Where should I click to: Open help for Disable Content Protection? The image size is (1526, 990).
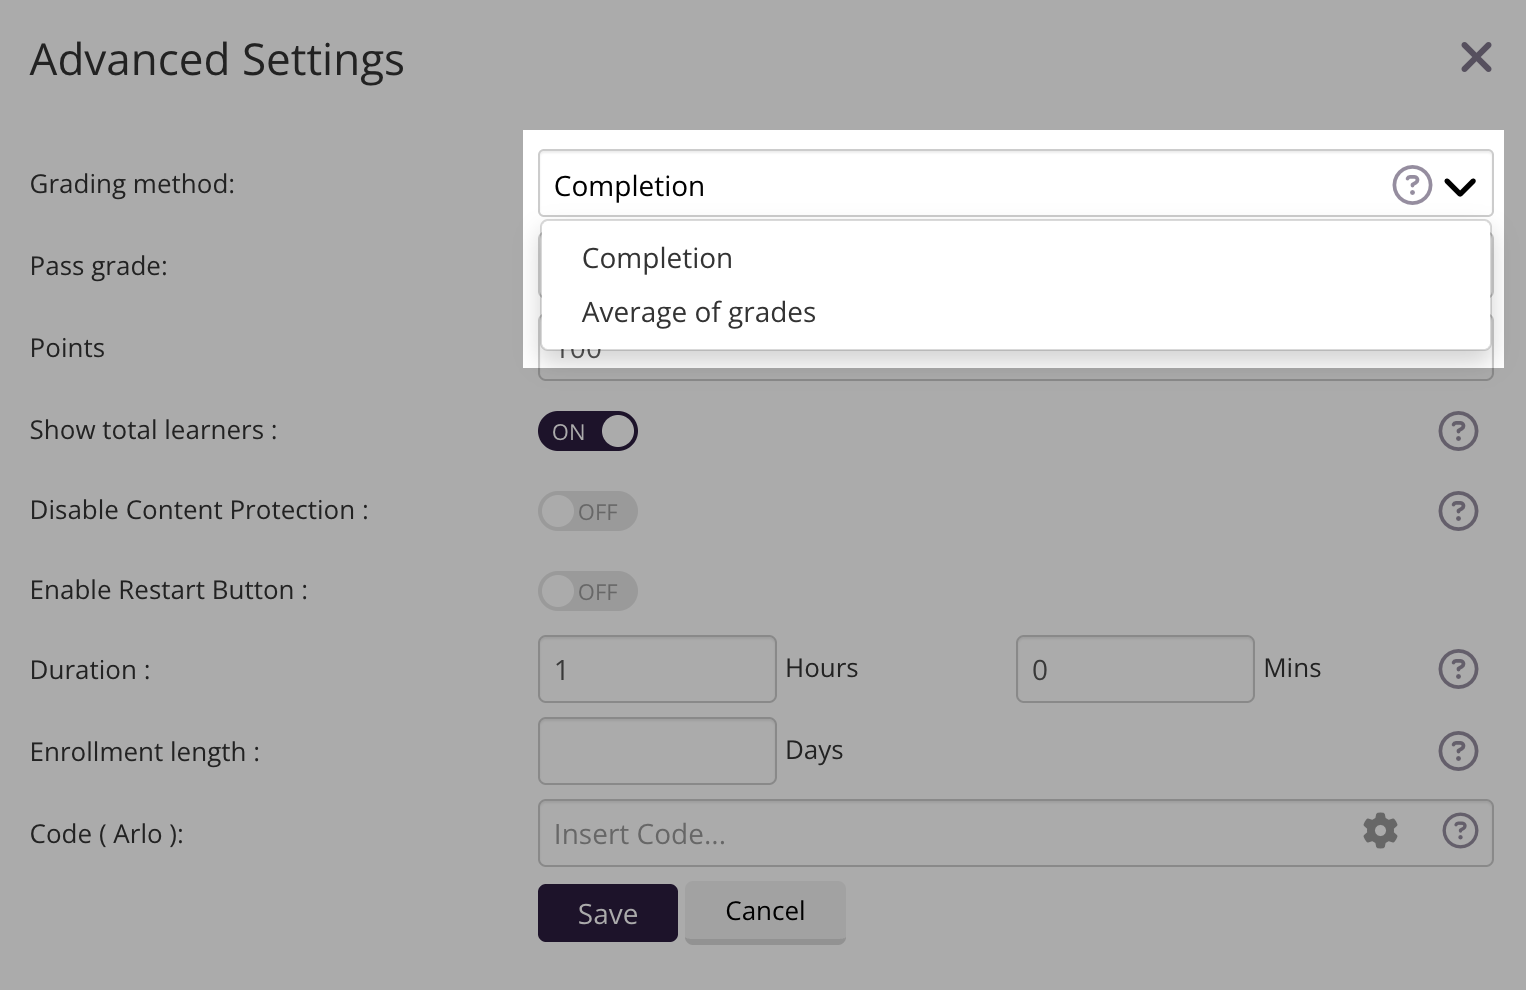tap(1458, 511)
